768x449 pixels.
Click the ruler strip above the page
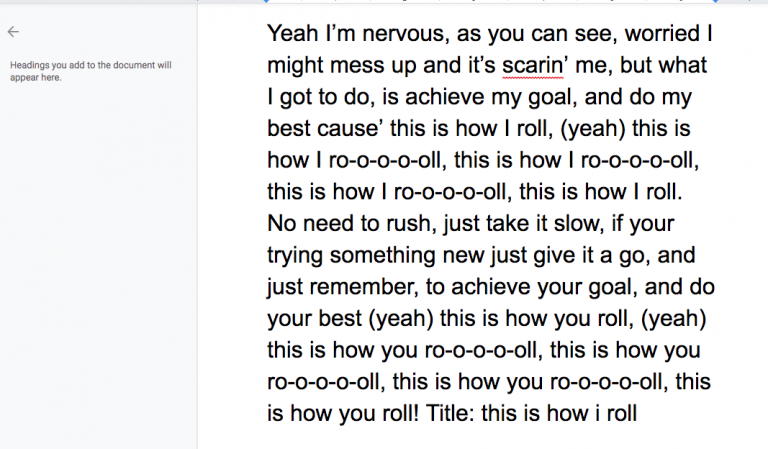pos(482,1)
